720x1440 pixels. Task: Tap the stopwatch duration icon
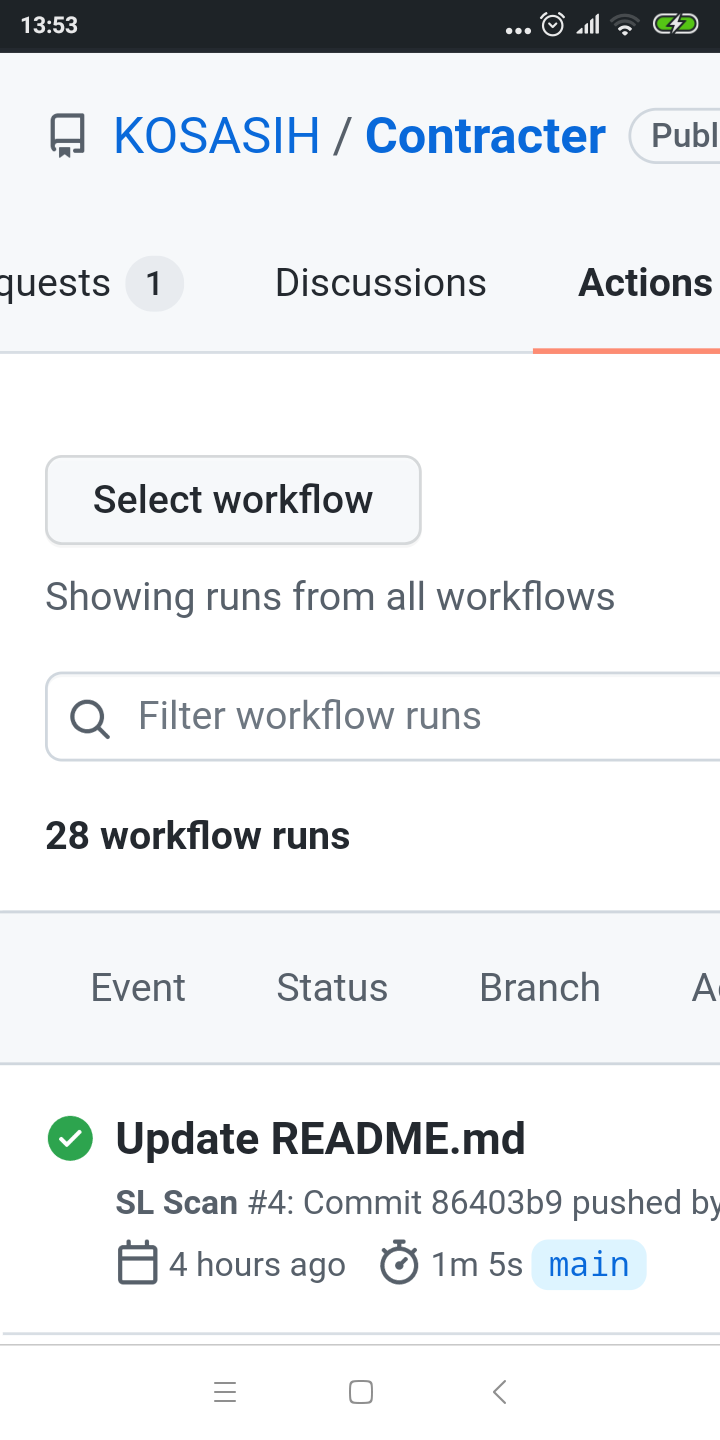[x=399, y=1263]
